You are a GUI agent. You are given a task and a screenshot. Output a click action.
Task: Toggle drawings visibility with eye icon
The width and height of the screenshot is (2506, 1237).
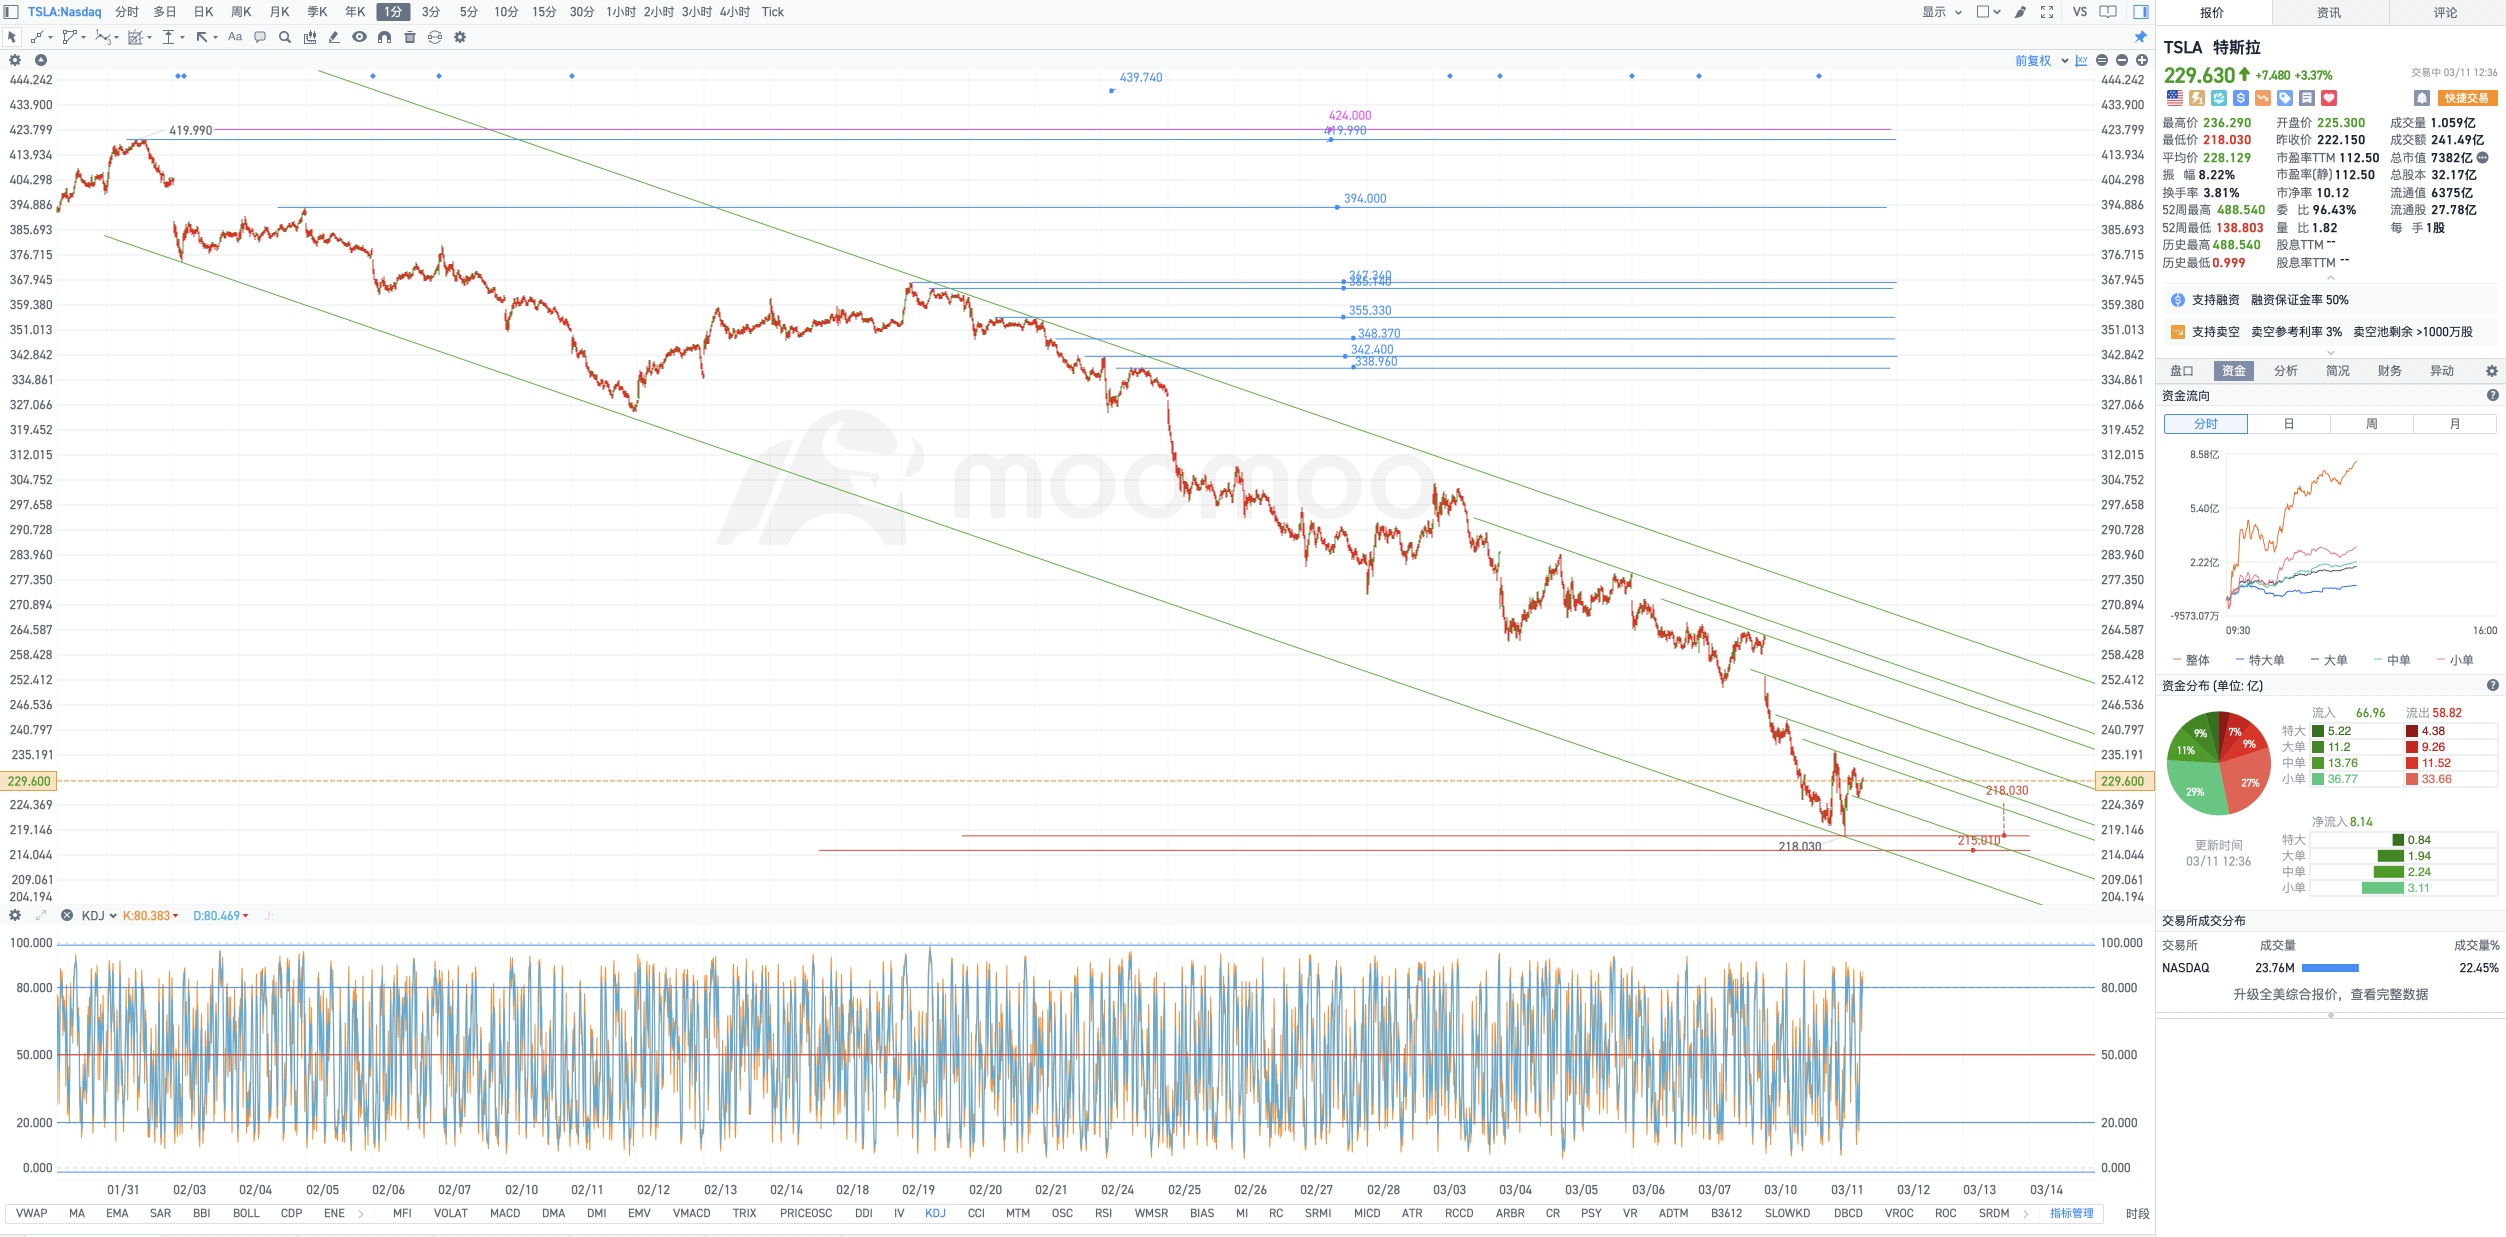pos(359,37)
